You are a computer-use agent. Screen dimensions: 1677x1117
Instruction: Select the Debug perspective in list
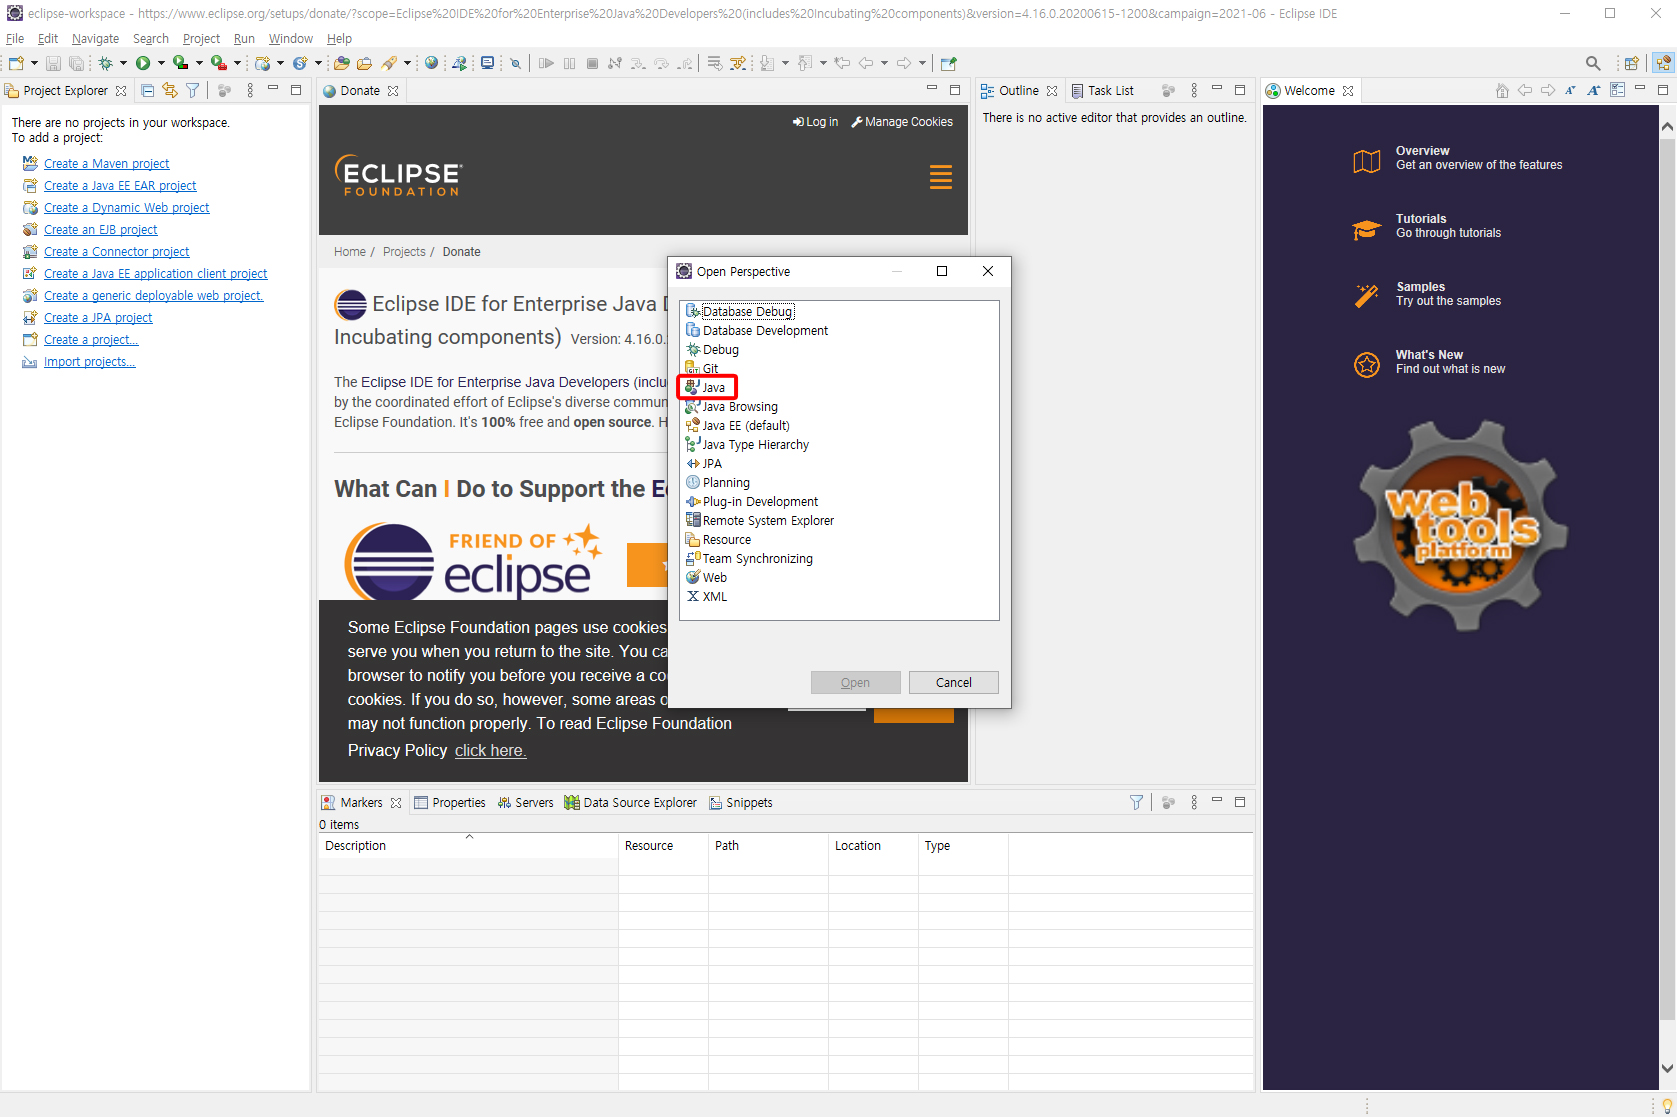[x=712, y=349]
